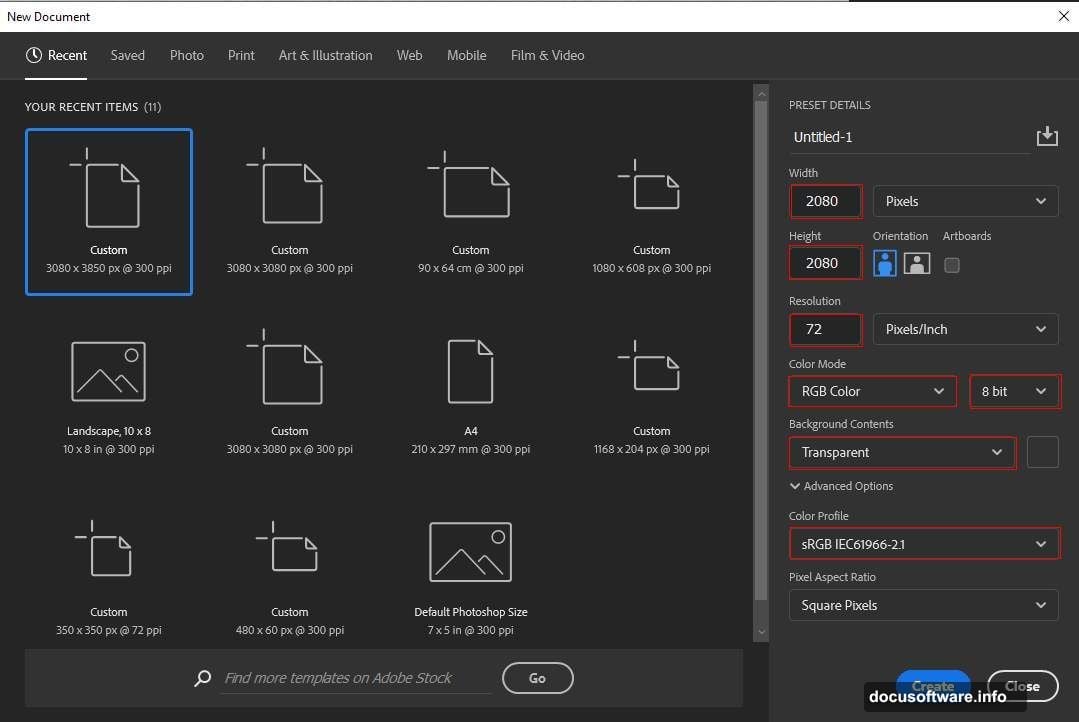Open the Print presets tab
Viewport: 1079px width, 722px height.
point(240,55)
